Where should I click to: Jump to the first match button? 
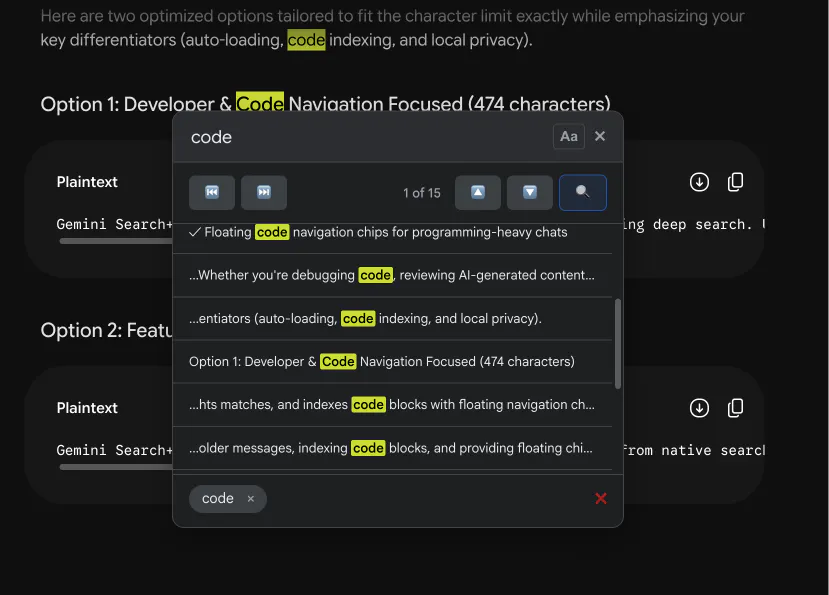click(212, 193)
